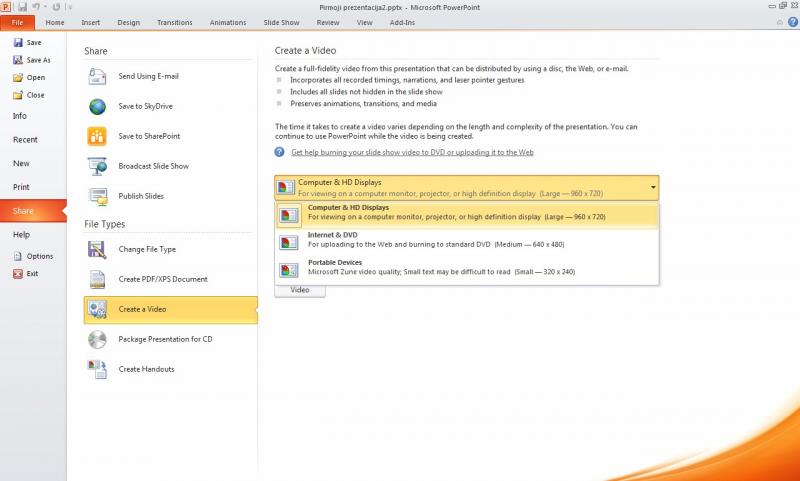Choose Save As in the sidebar
Image resolution: width=800 pixels, height=481 pixels.
point(32,60)
